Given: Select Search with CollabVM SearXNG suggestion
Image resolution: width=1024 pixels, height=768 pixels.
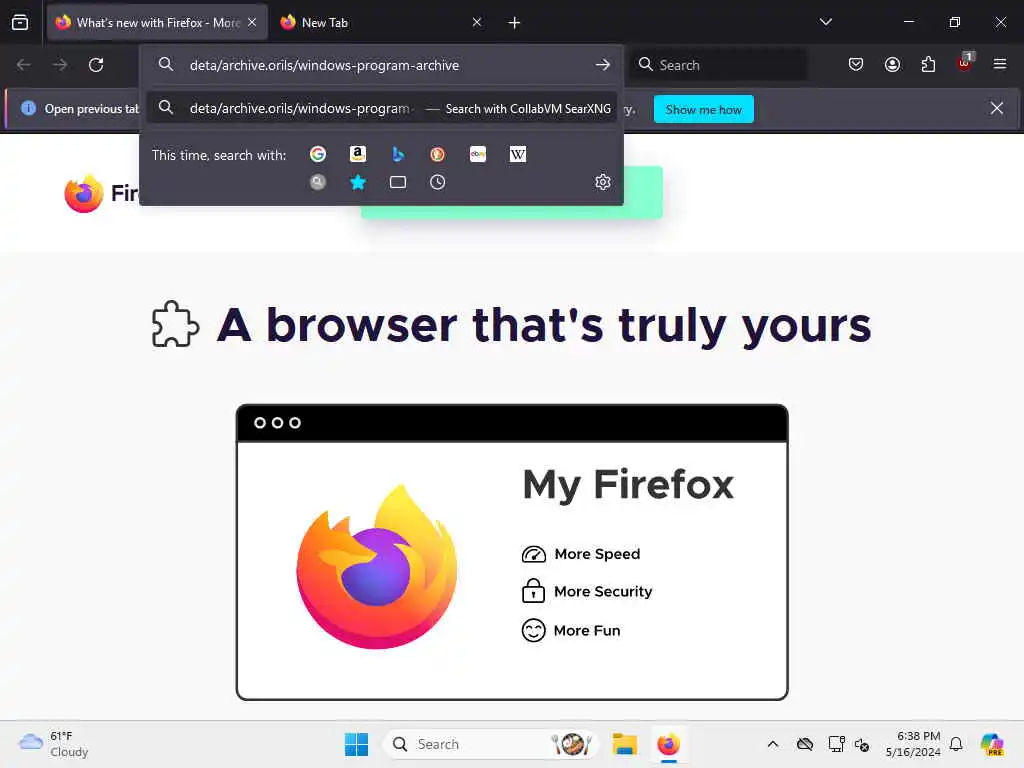Looking at the screenshot, I should point(381,108).
